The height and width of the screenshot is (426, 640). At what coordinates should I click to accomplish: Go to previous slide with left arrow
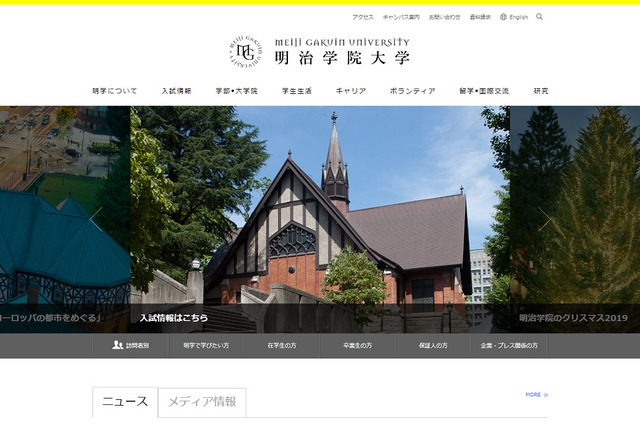click(x=96, y=220)
